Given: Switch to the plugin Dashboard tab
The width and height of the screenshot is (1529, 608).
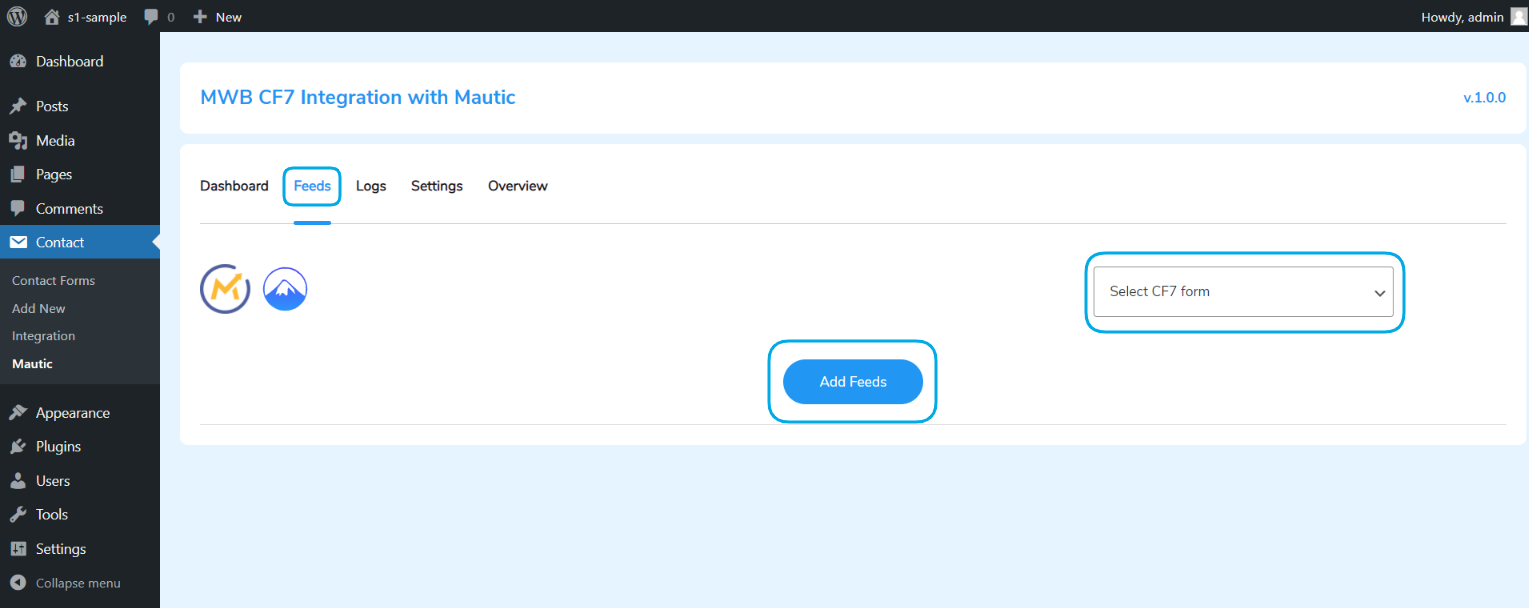Looking at the screenshot, I should [234, 186].
